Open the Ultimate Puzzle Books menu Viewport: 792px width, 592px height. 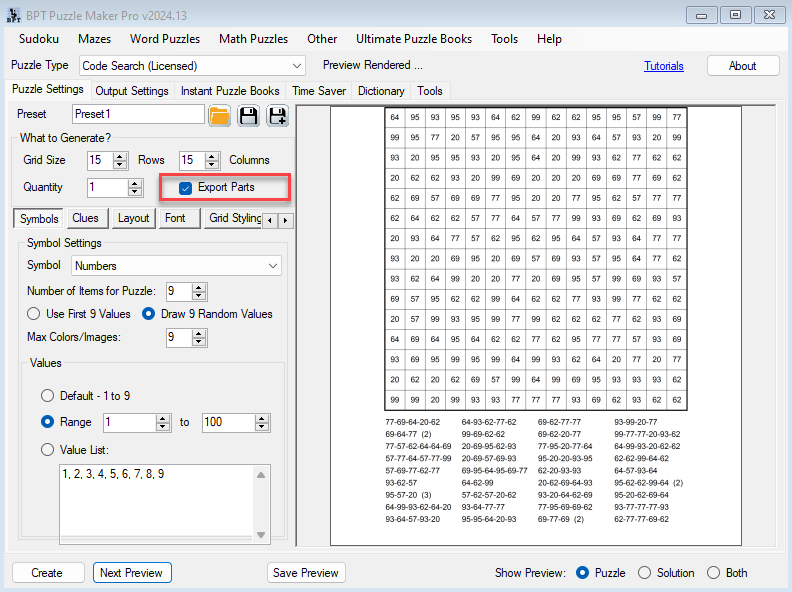click(x=414, y=39)
